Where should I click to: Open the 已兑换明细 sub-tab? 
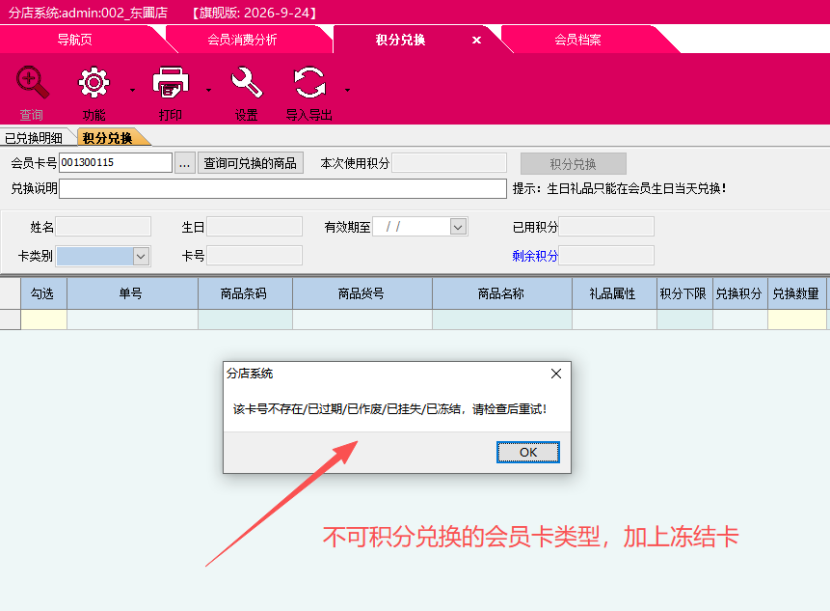[34, 138]
